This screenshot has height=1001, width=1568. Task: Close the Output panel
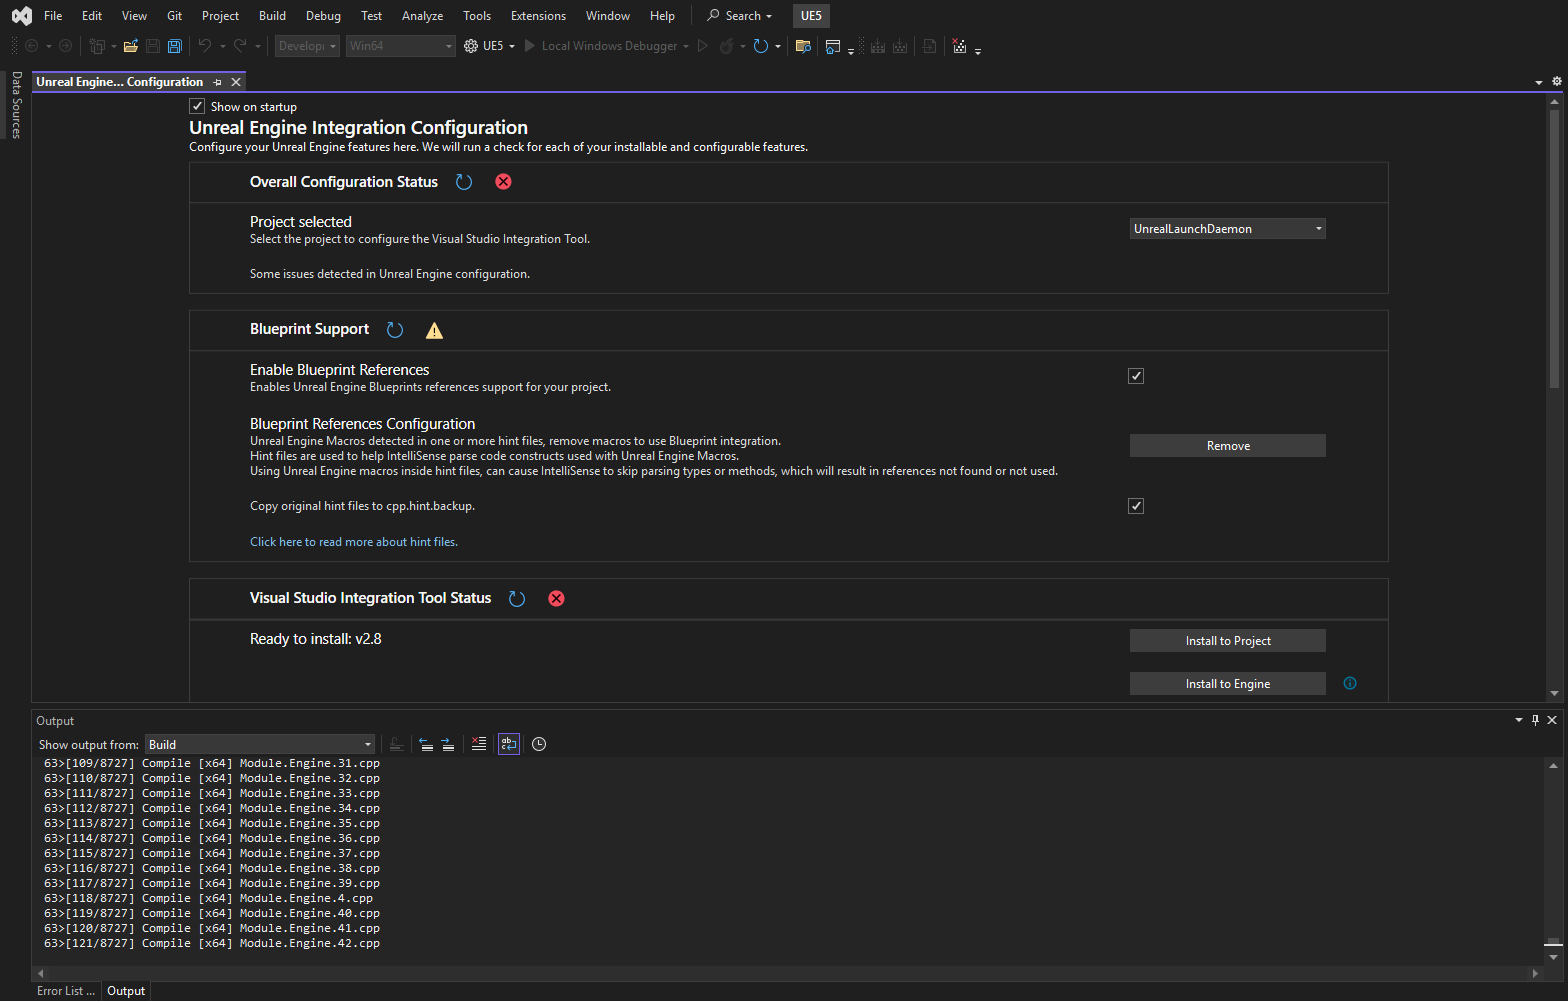1552,720
